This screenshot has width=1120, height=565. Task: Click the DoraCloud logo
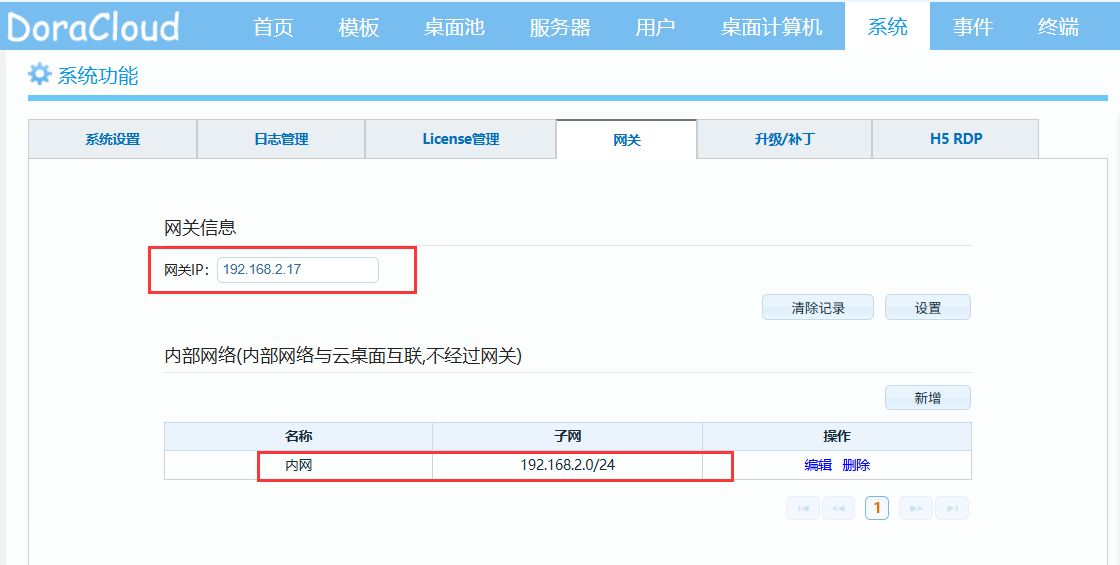94,26
